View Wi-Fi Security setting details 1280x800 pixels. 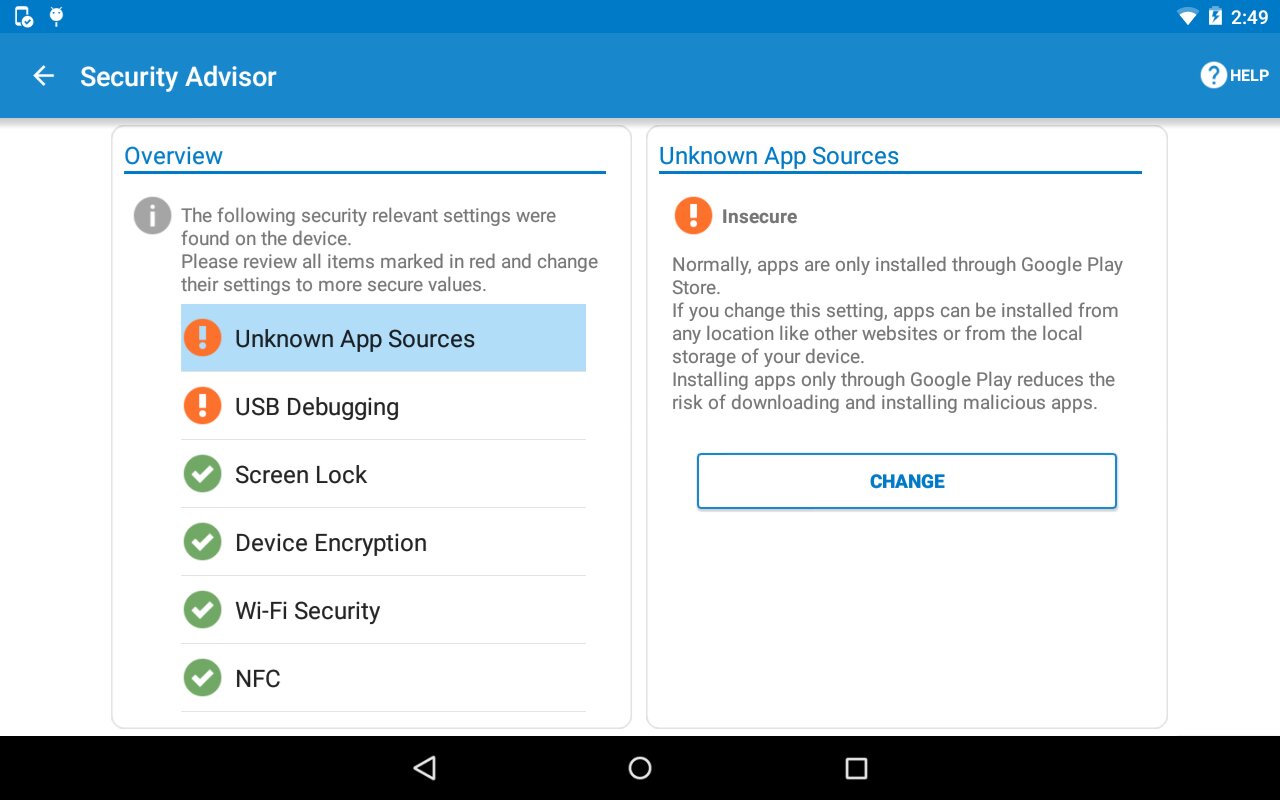(x=383, y=610)
